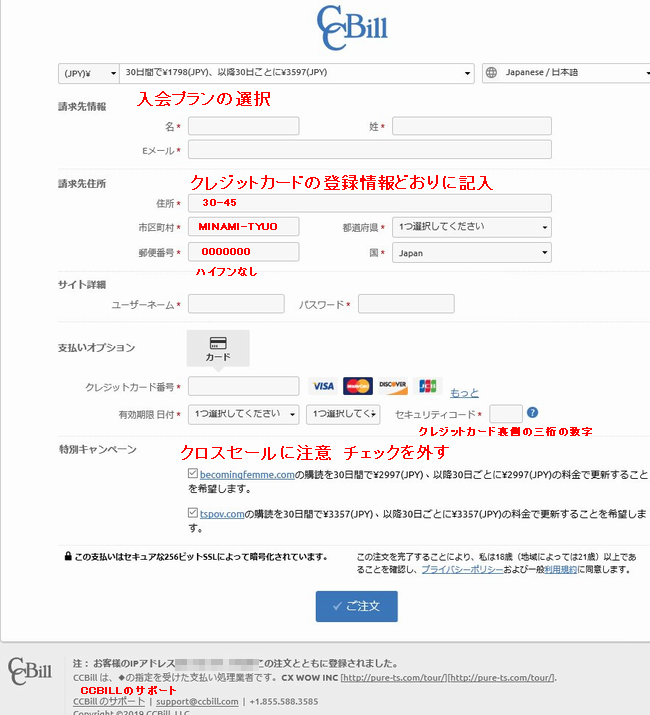Image resolution: width=650 pixels, height=715 pixels.
Task: Select the カード payment option tab
Action: [217, 348]
